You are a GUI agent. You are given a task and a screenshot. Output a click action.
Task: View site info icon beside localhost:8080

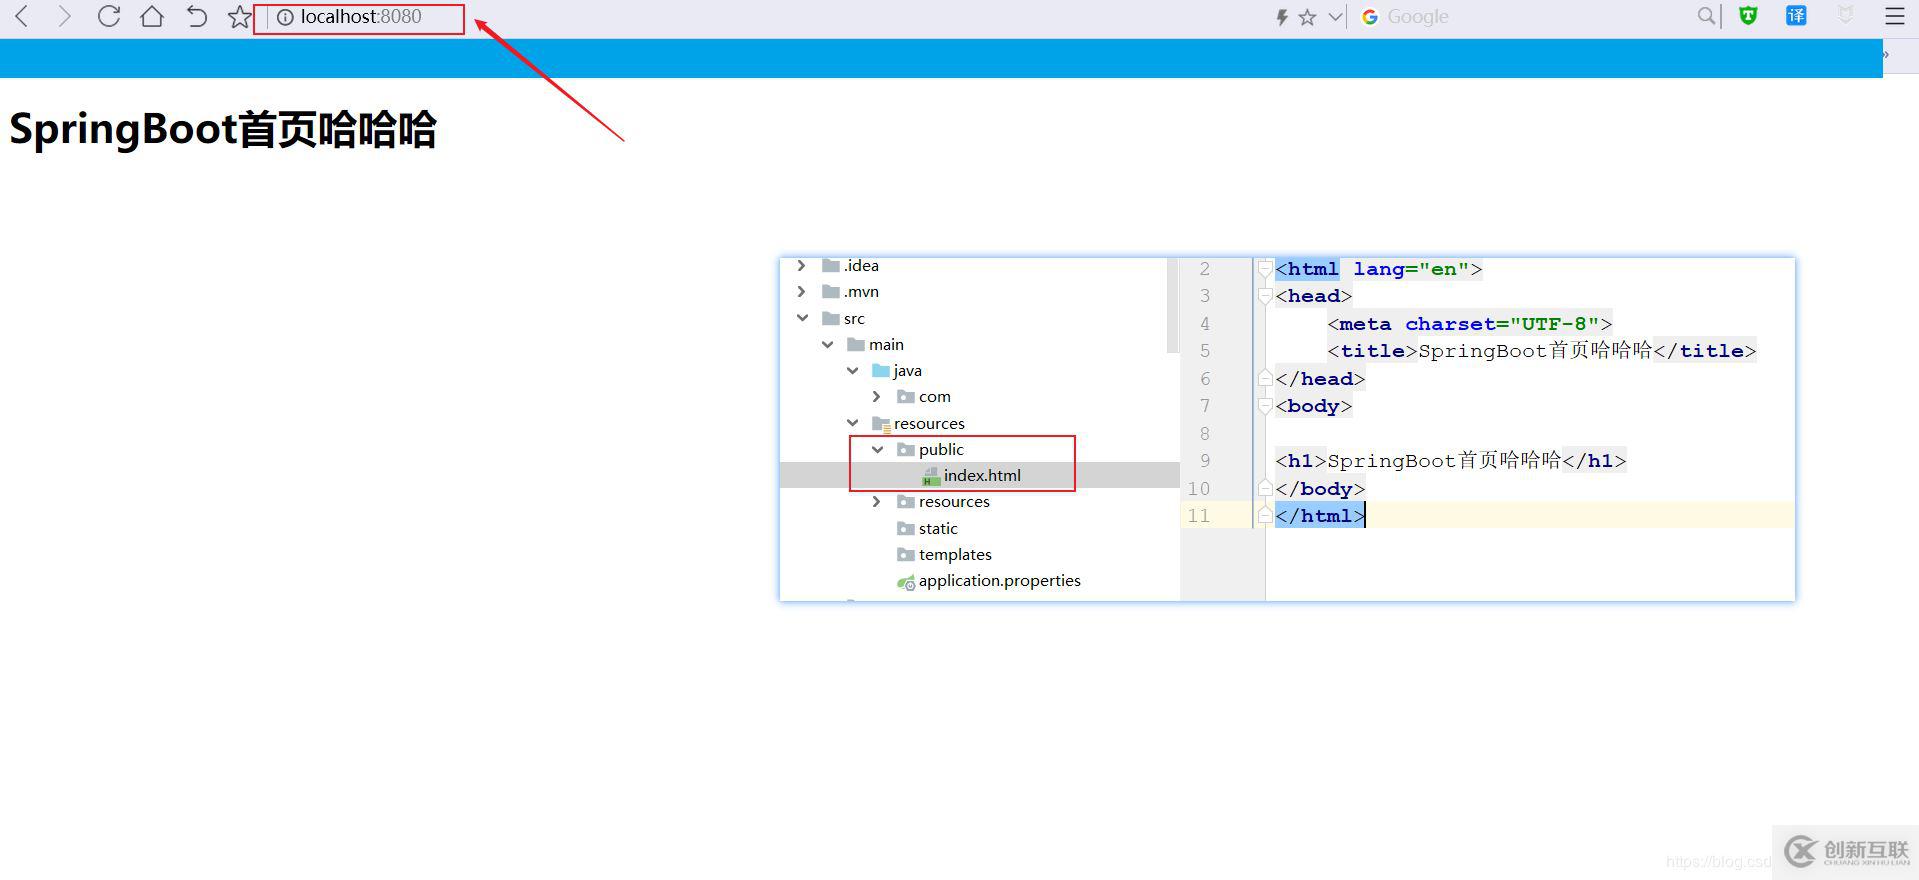(x=285, y=17)
